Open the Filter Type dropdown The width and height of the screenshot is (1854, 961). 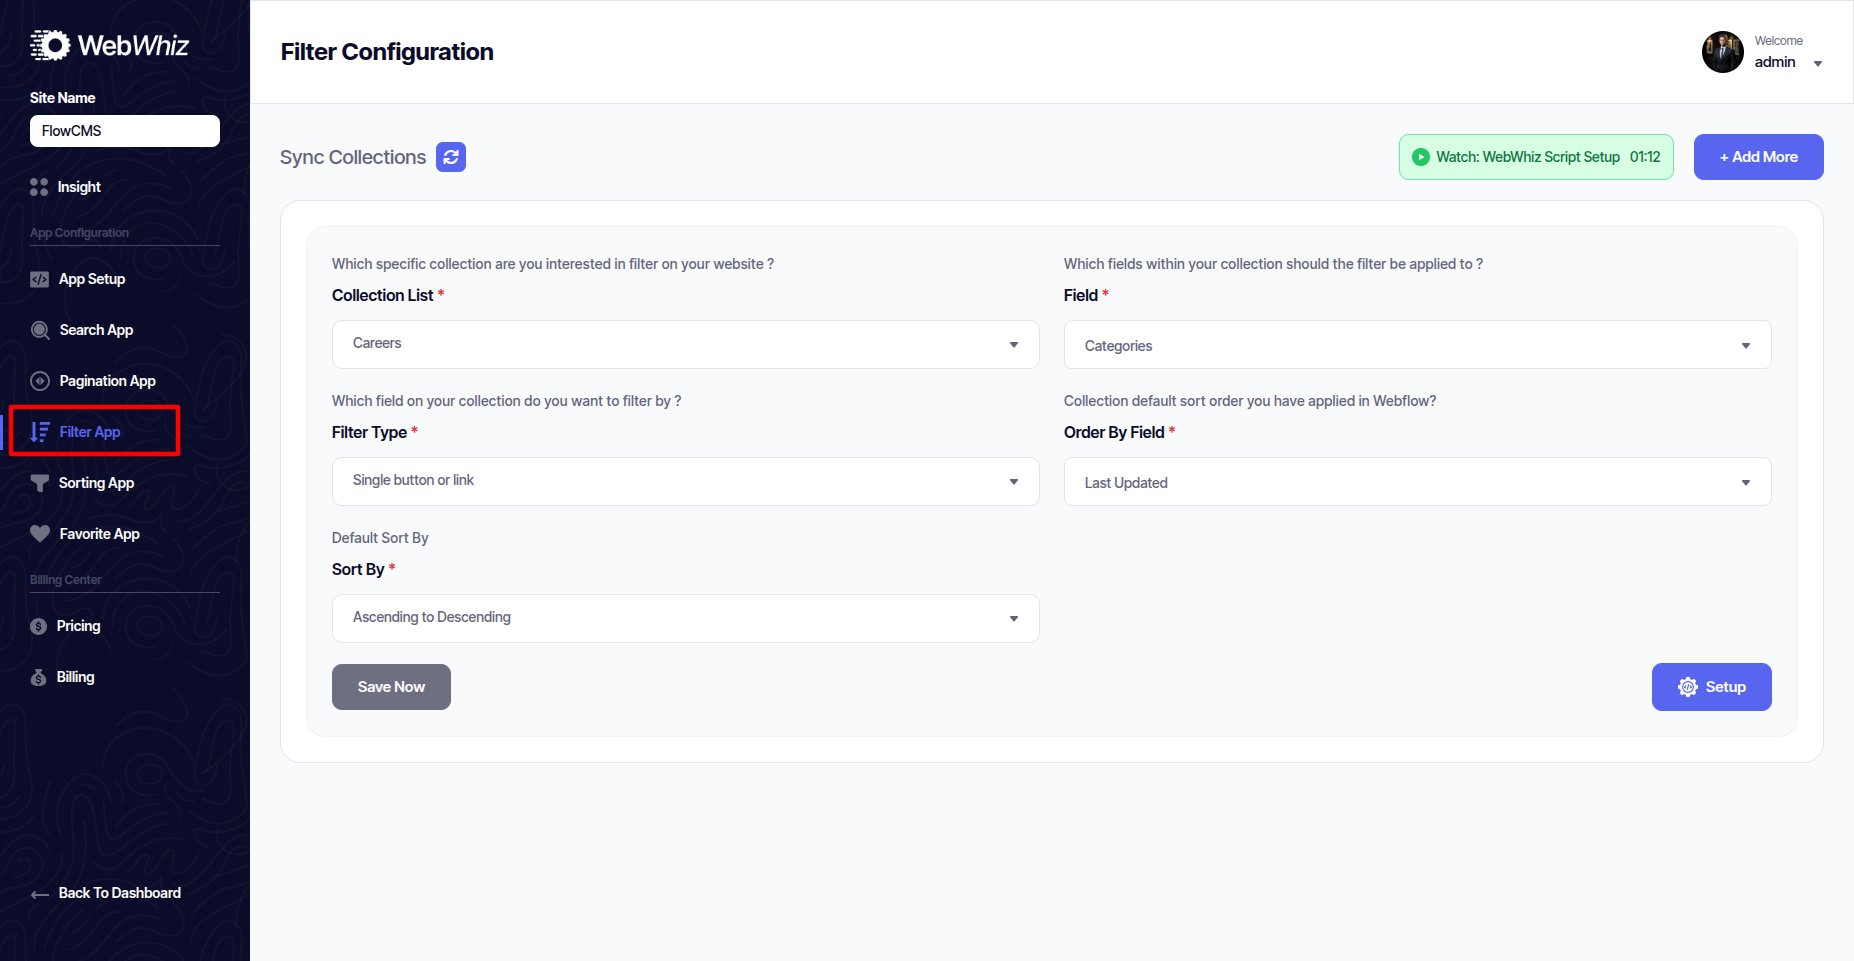pos(685,481)
